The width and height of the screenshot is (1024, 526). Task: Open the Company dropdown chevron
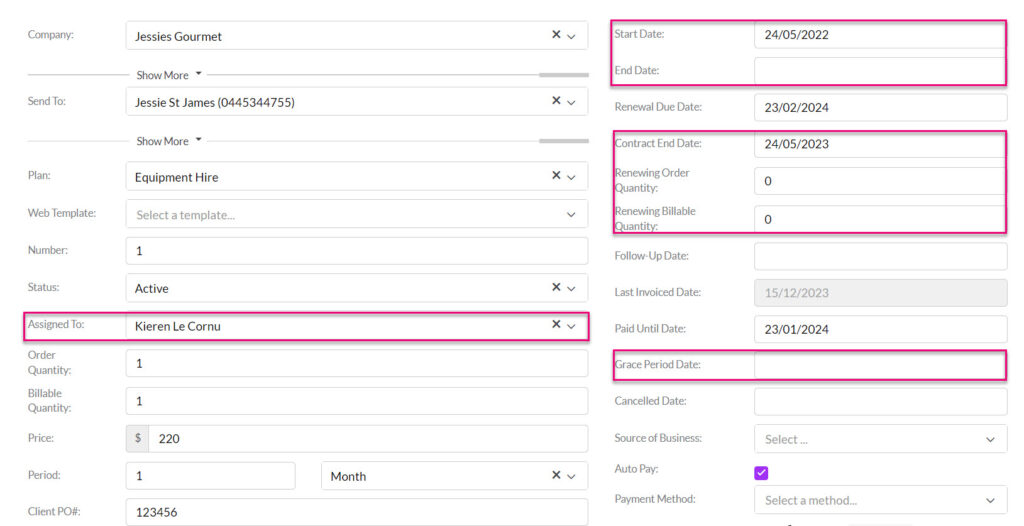(x=571, y=37)
